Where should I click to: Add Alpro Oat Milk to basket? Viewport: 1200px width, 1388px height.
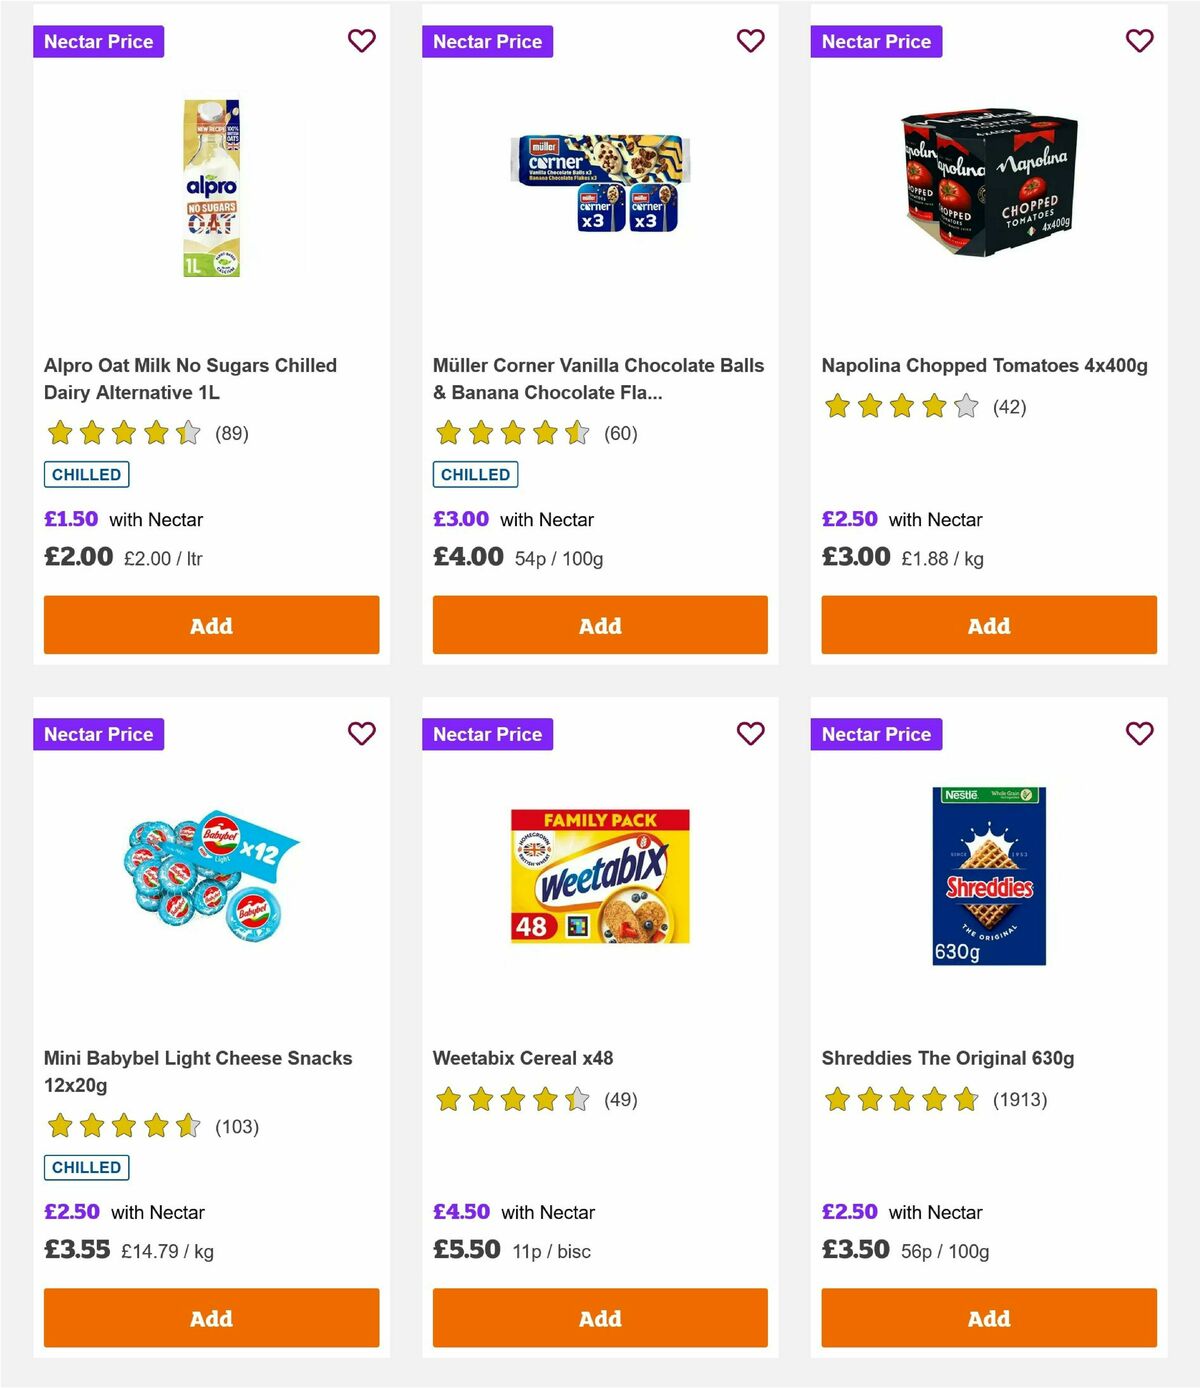click(210, 625)
